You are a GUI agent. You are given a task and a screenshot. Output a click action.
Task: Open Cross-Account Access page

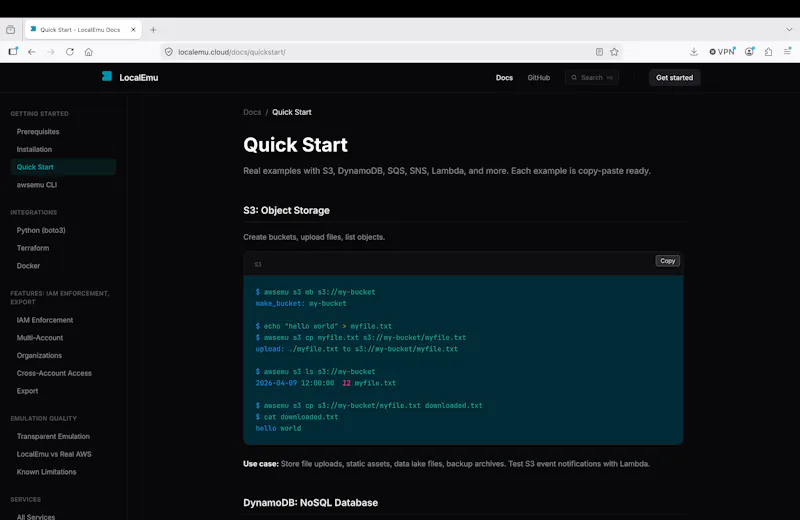(54, 373)
